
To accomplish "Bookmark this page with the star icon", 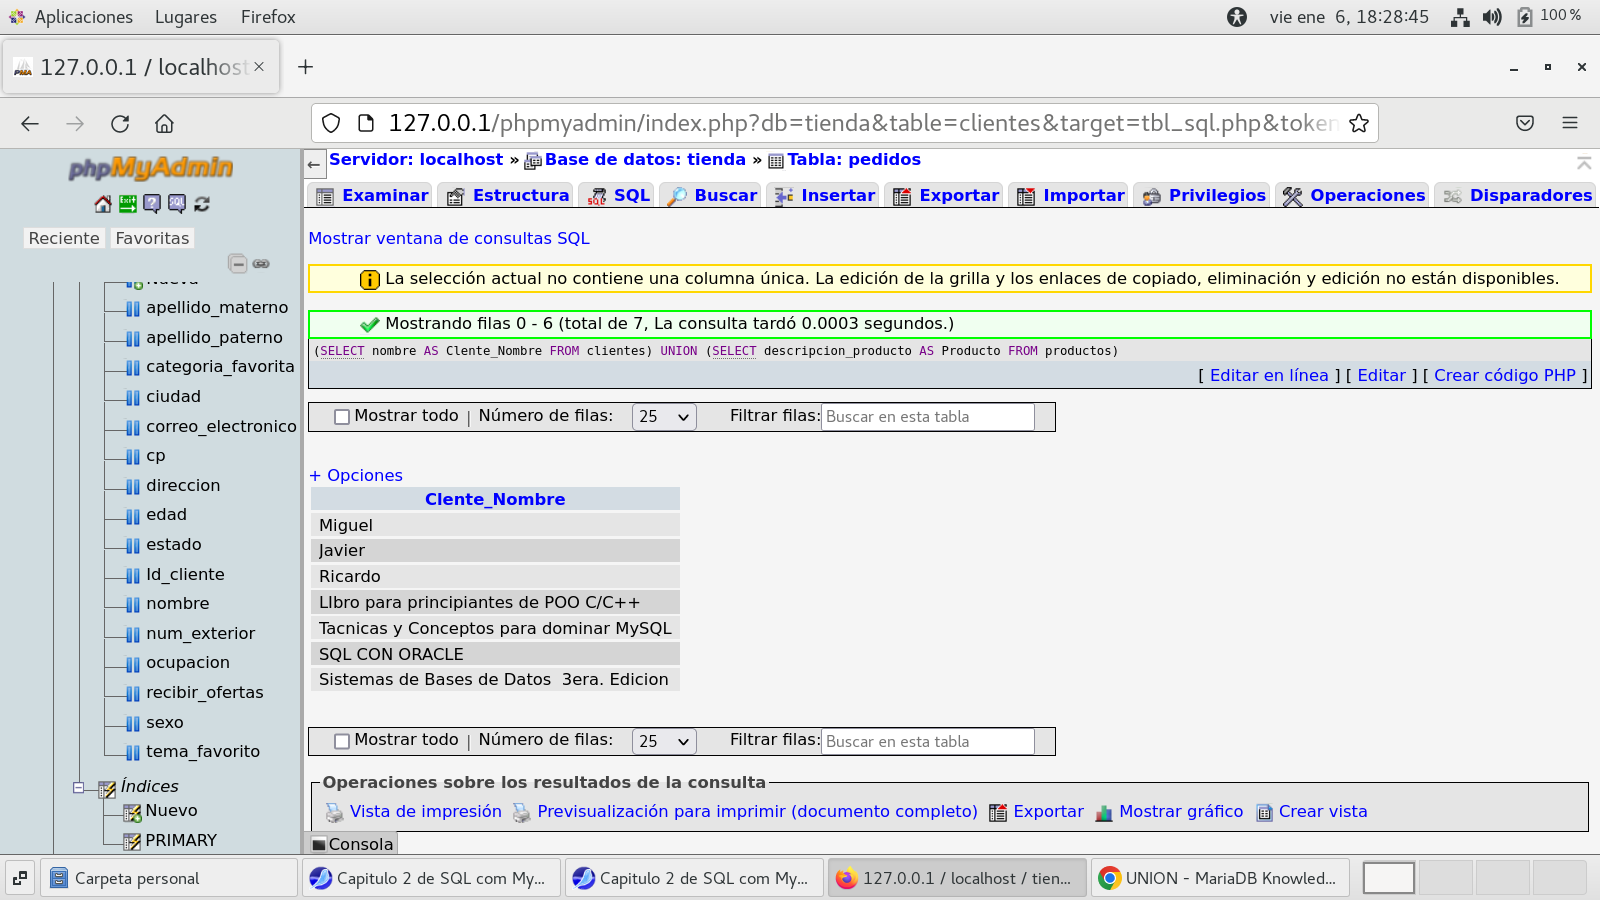I will [x=1358, y=123].
